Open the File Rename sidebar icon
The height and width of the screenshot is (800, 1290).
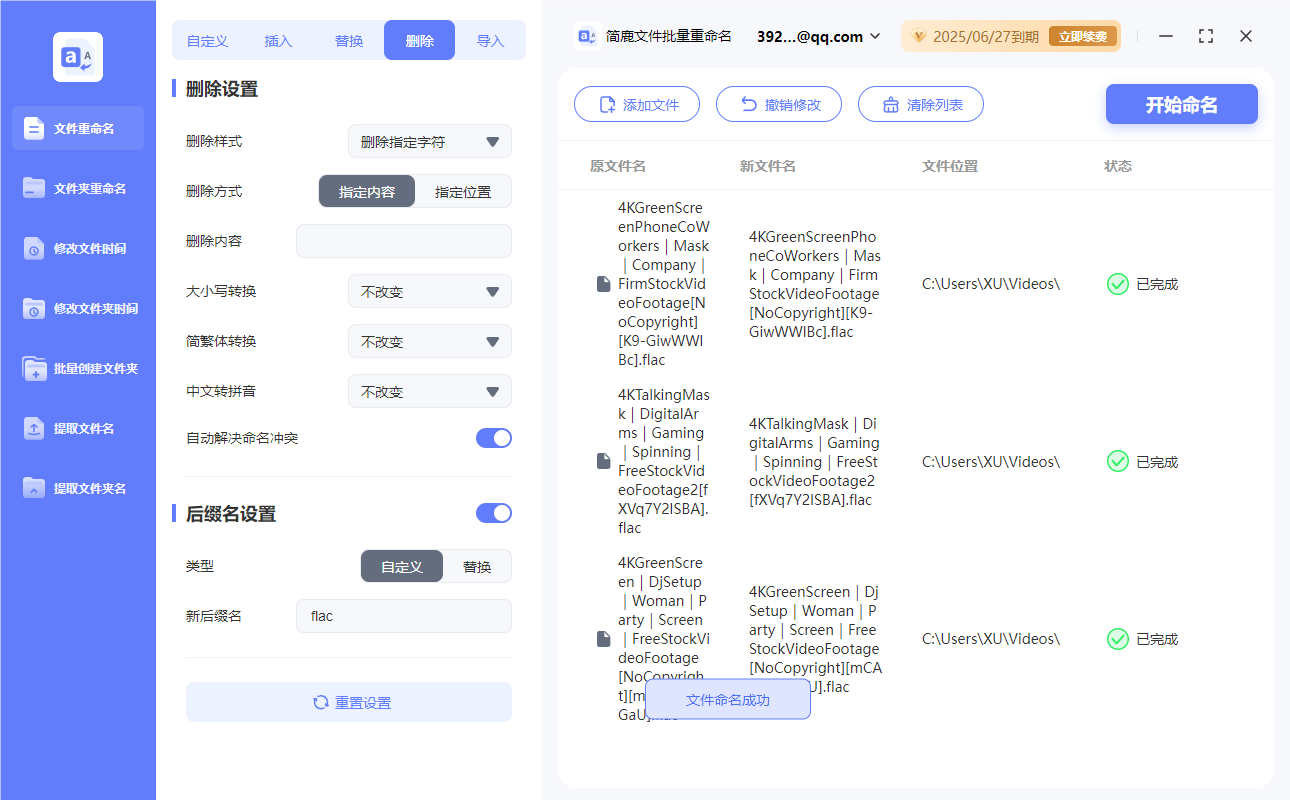coord(34,128)
